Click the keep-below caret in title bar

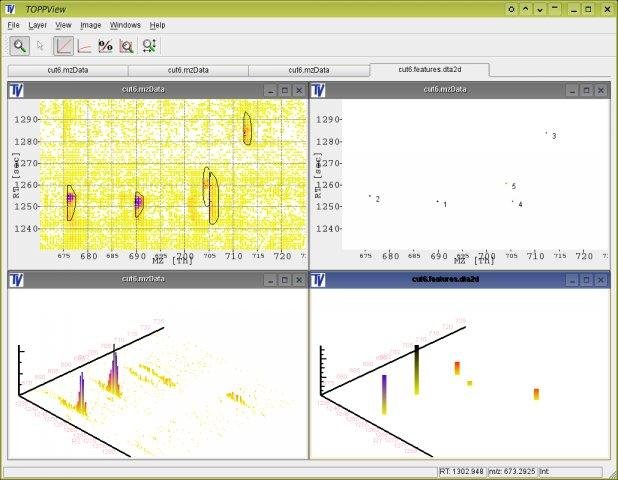(x=540, y=9)
